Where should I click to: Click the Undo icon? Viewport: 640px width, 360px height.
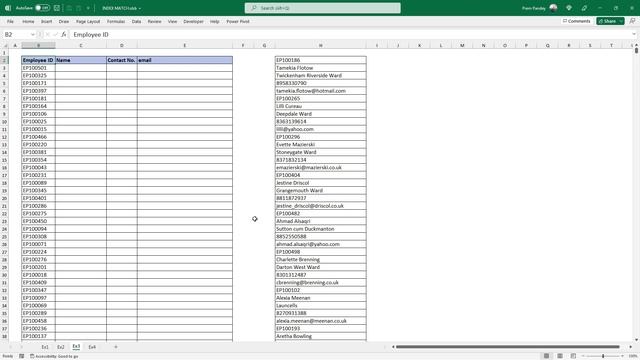pos(69,8)
